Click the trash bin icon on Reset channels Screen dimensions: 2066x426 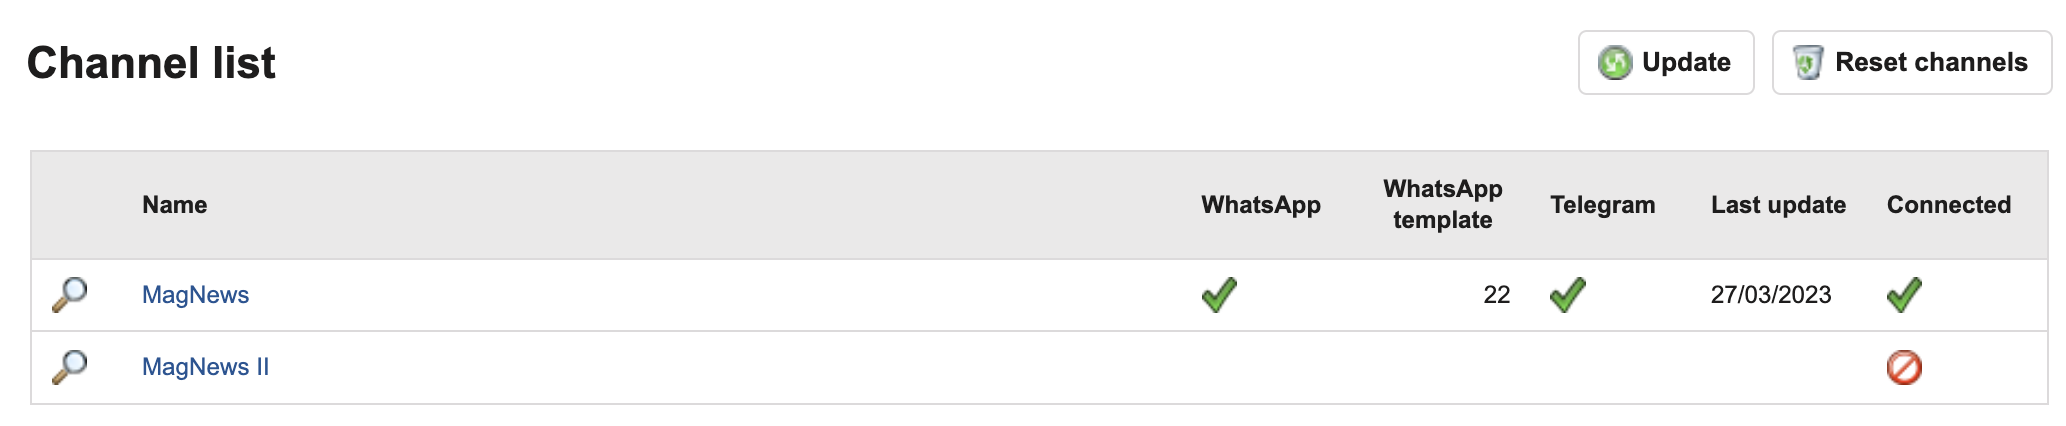pyautogui.click(x=1807, y=63)
